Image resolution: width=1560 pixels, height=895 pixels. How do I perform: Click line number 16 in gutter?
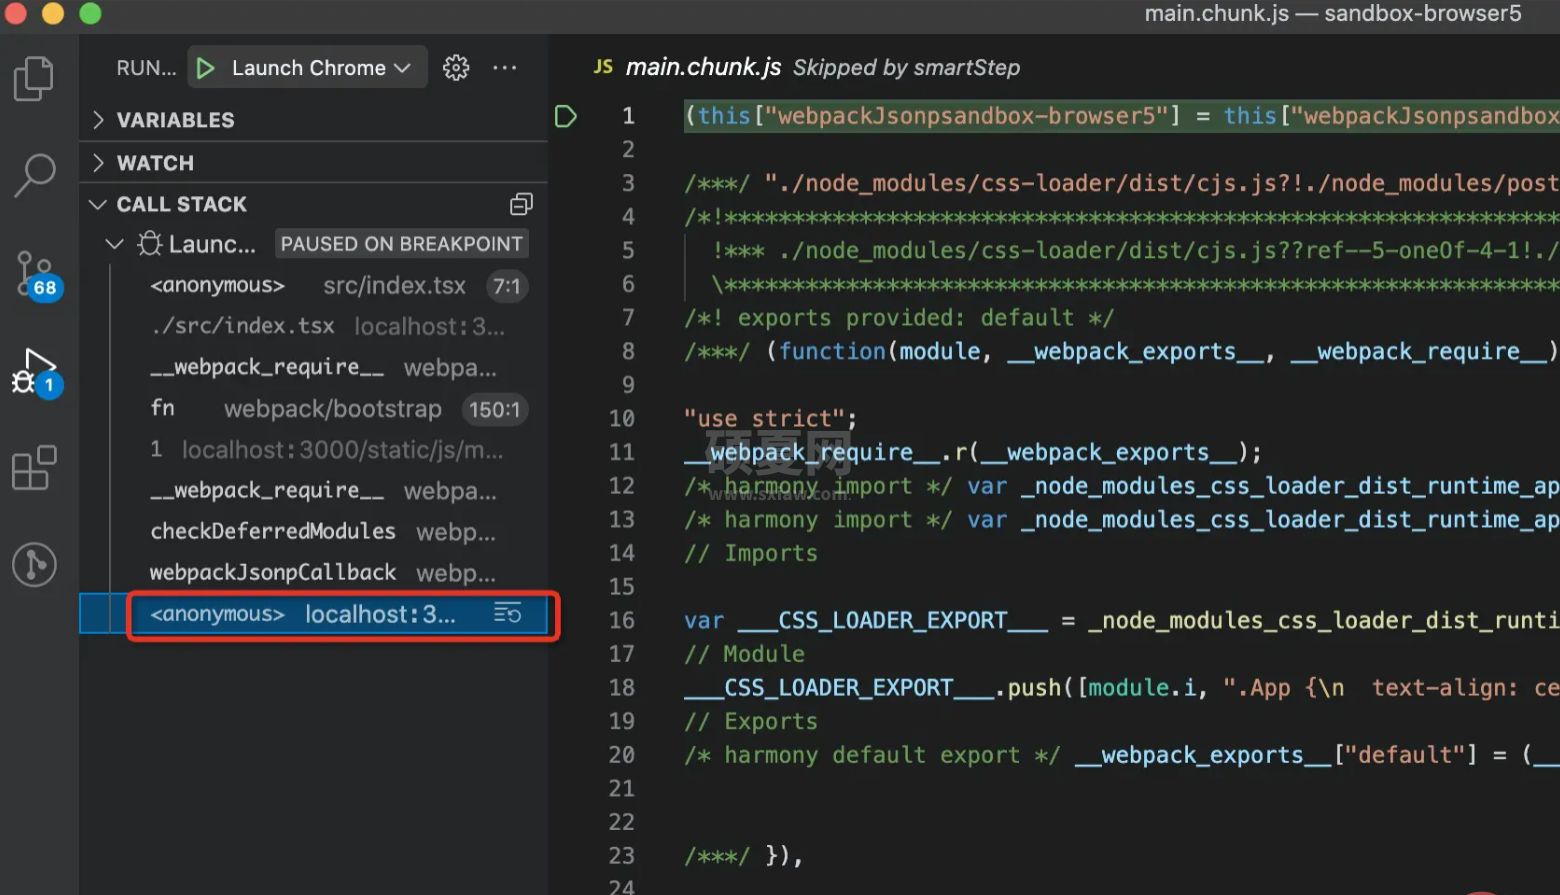tap(621, 620)
